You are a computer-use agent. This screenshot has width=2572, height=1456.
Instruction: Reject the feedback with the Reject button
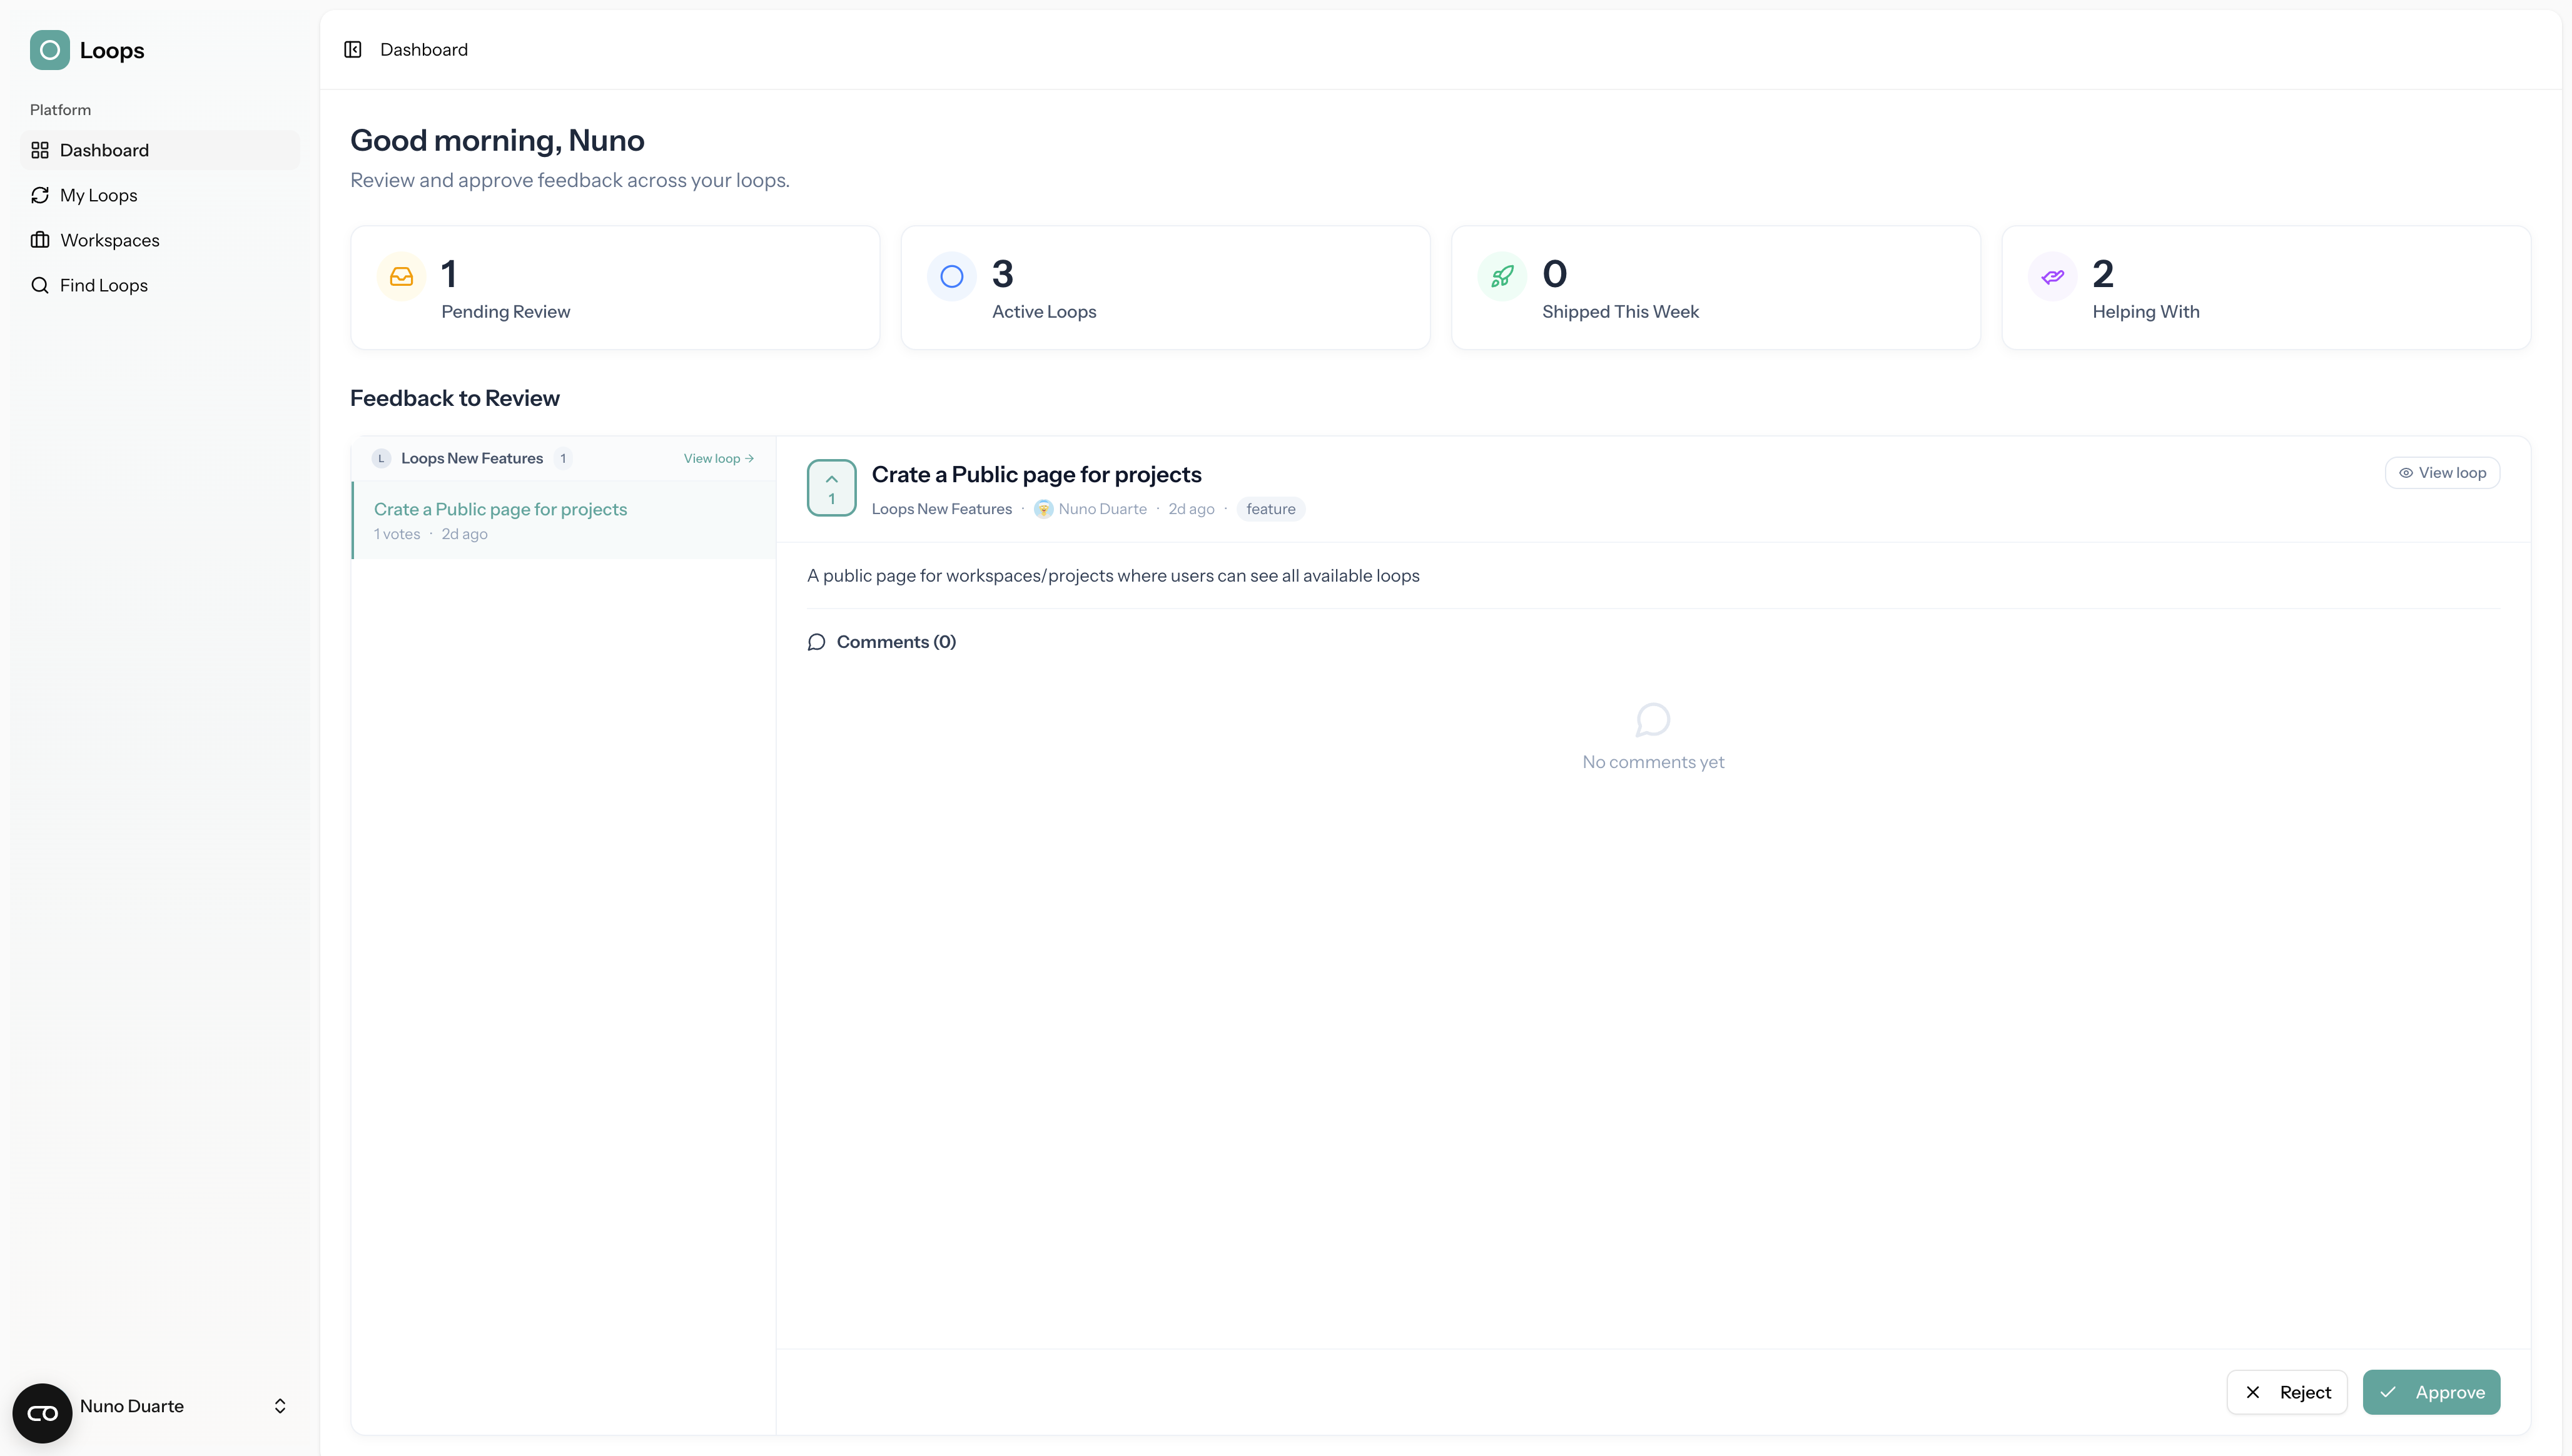click(2287, 1392)
